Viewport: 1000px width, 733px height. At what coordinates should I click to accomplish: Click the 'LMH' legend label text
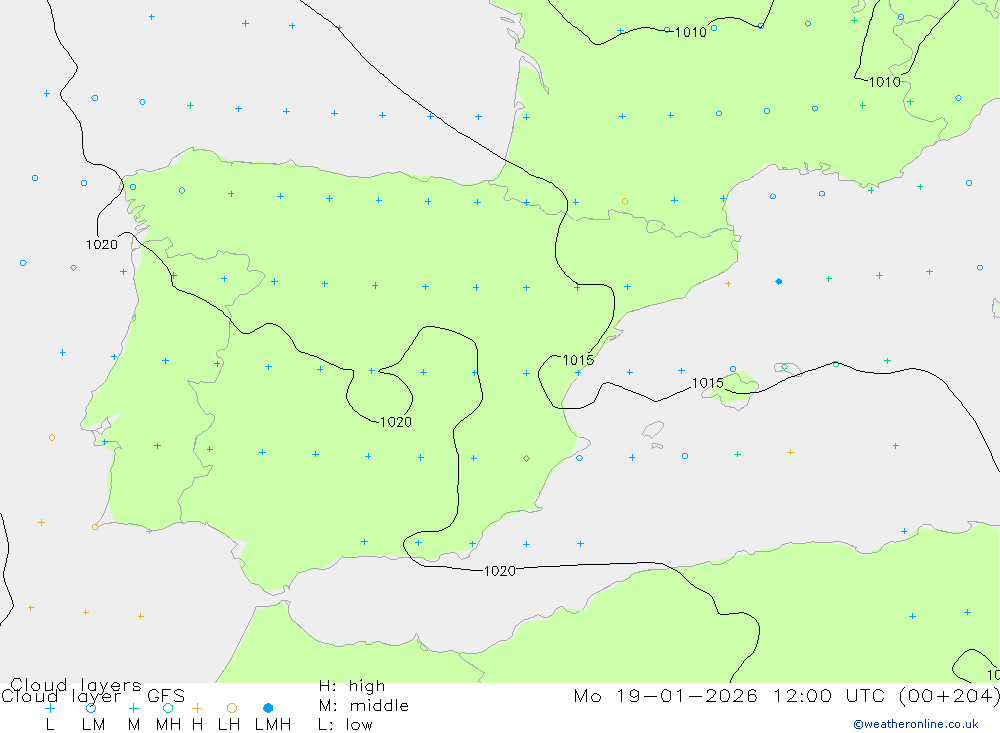[273, 725]
